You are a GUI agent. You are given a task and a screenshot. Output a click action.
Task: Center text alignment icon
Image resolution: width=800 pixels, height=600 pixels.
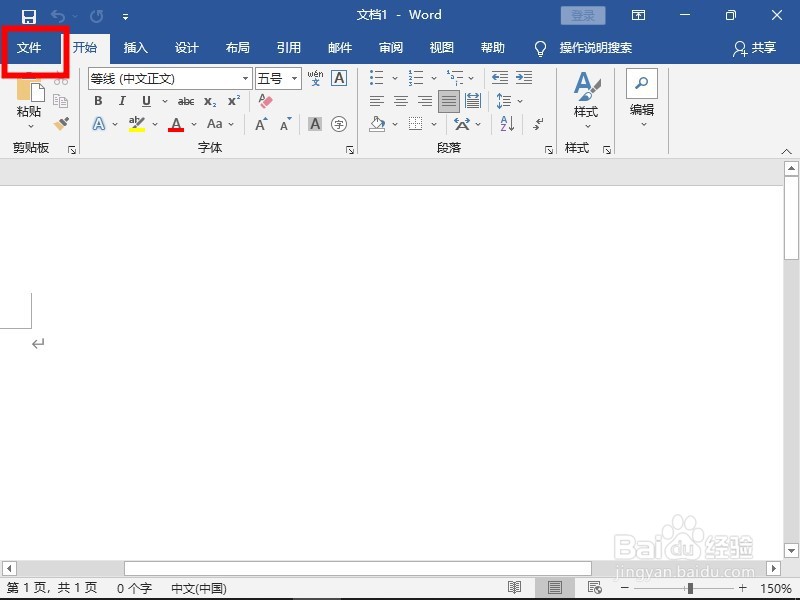coord(401,101)
